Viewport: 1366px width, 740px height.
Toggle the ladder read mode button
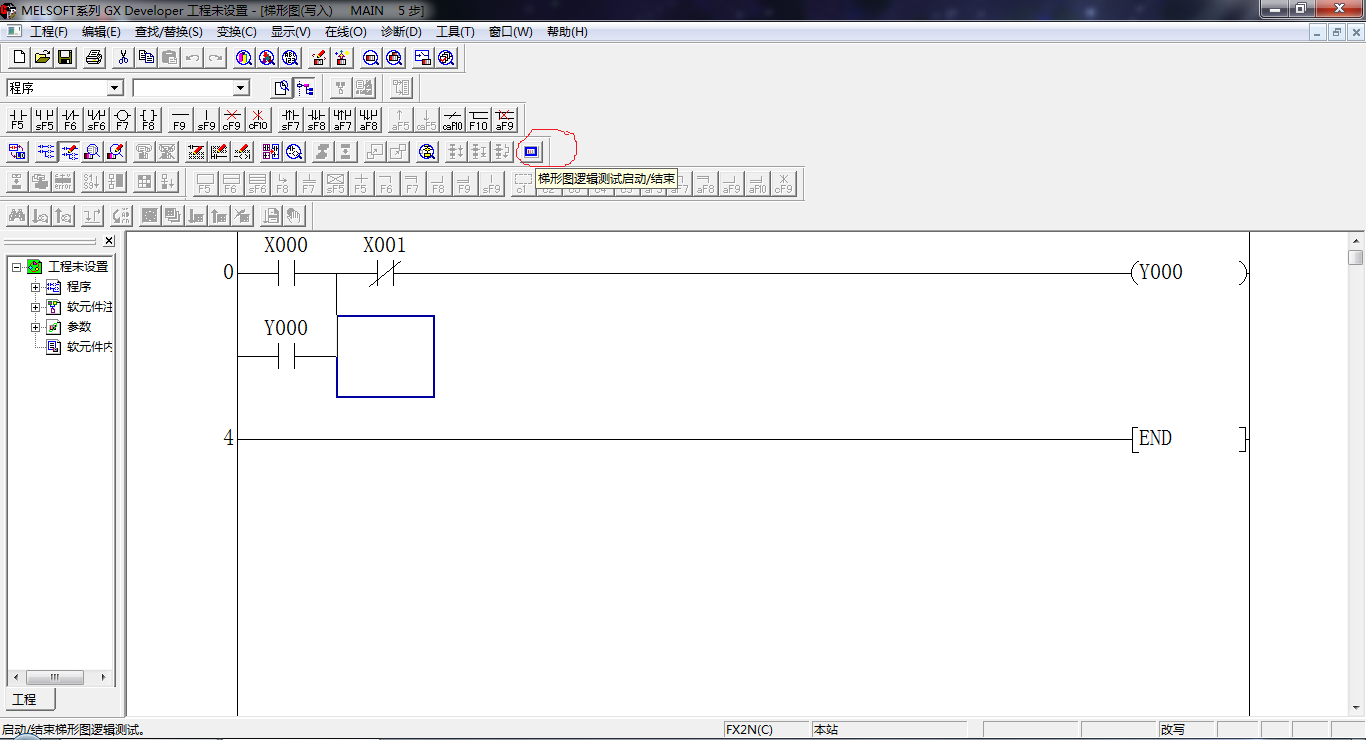(x=46, y=152)
